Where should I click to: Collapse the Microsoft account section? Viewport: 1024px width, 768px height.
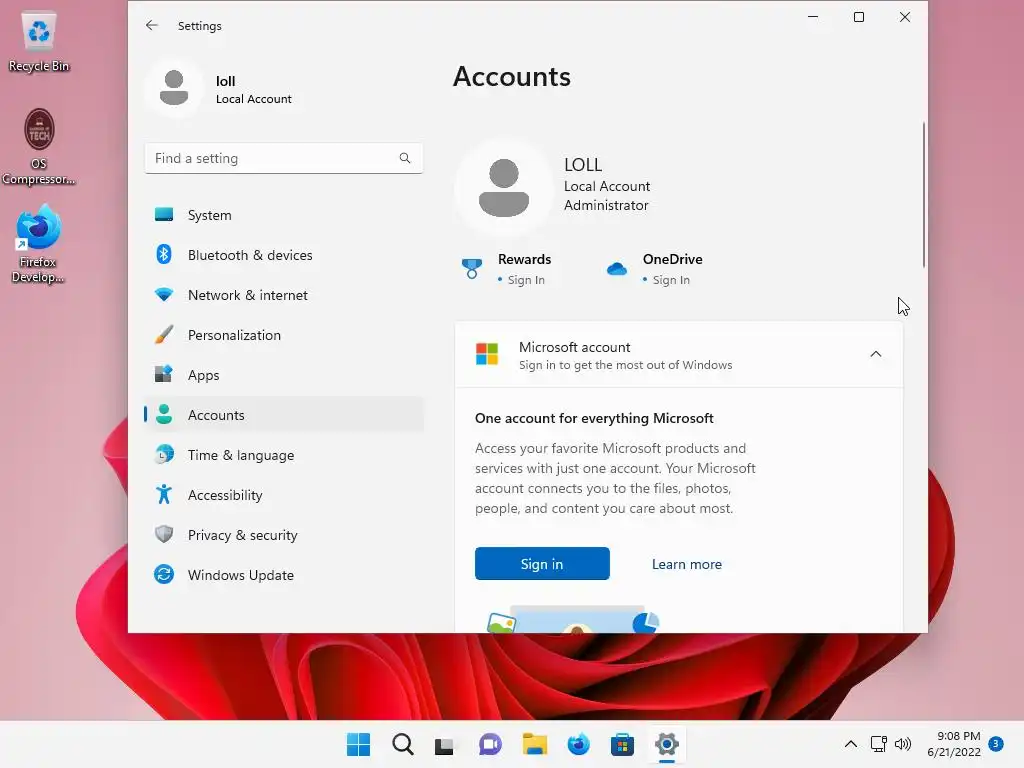pos(876,354)
